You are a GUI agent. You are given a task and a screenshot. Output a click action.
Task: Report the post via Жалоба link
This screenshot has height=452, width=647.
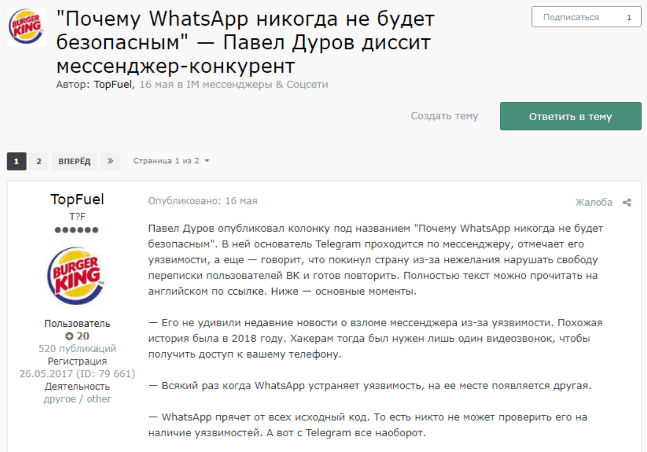point(594,202)
